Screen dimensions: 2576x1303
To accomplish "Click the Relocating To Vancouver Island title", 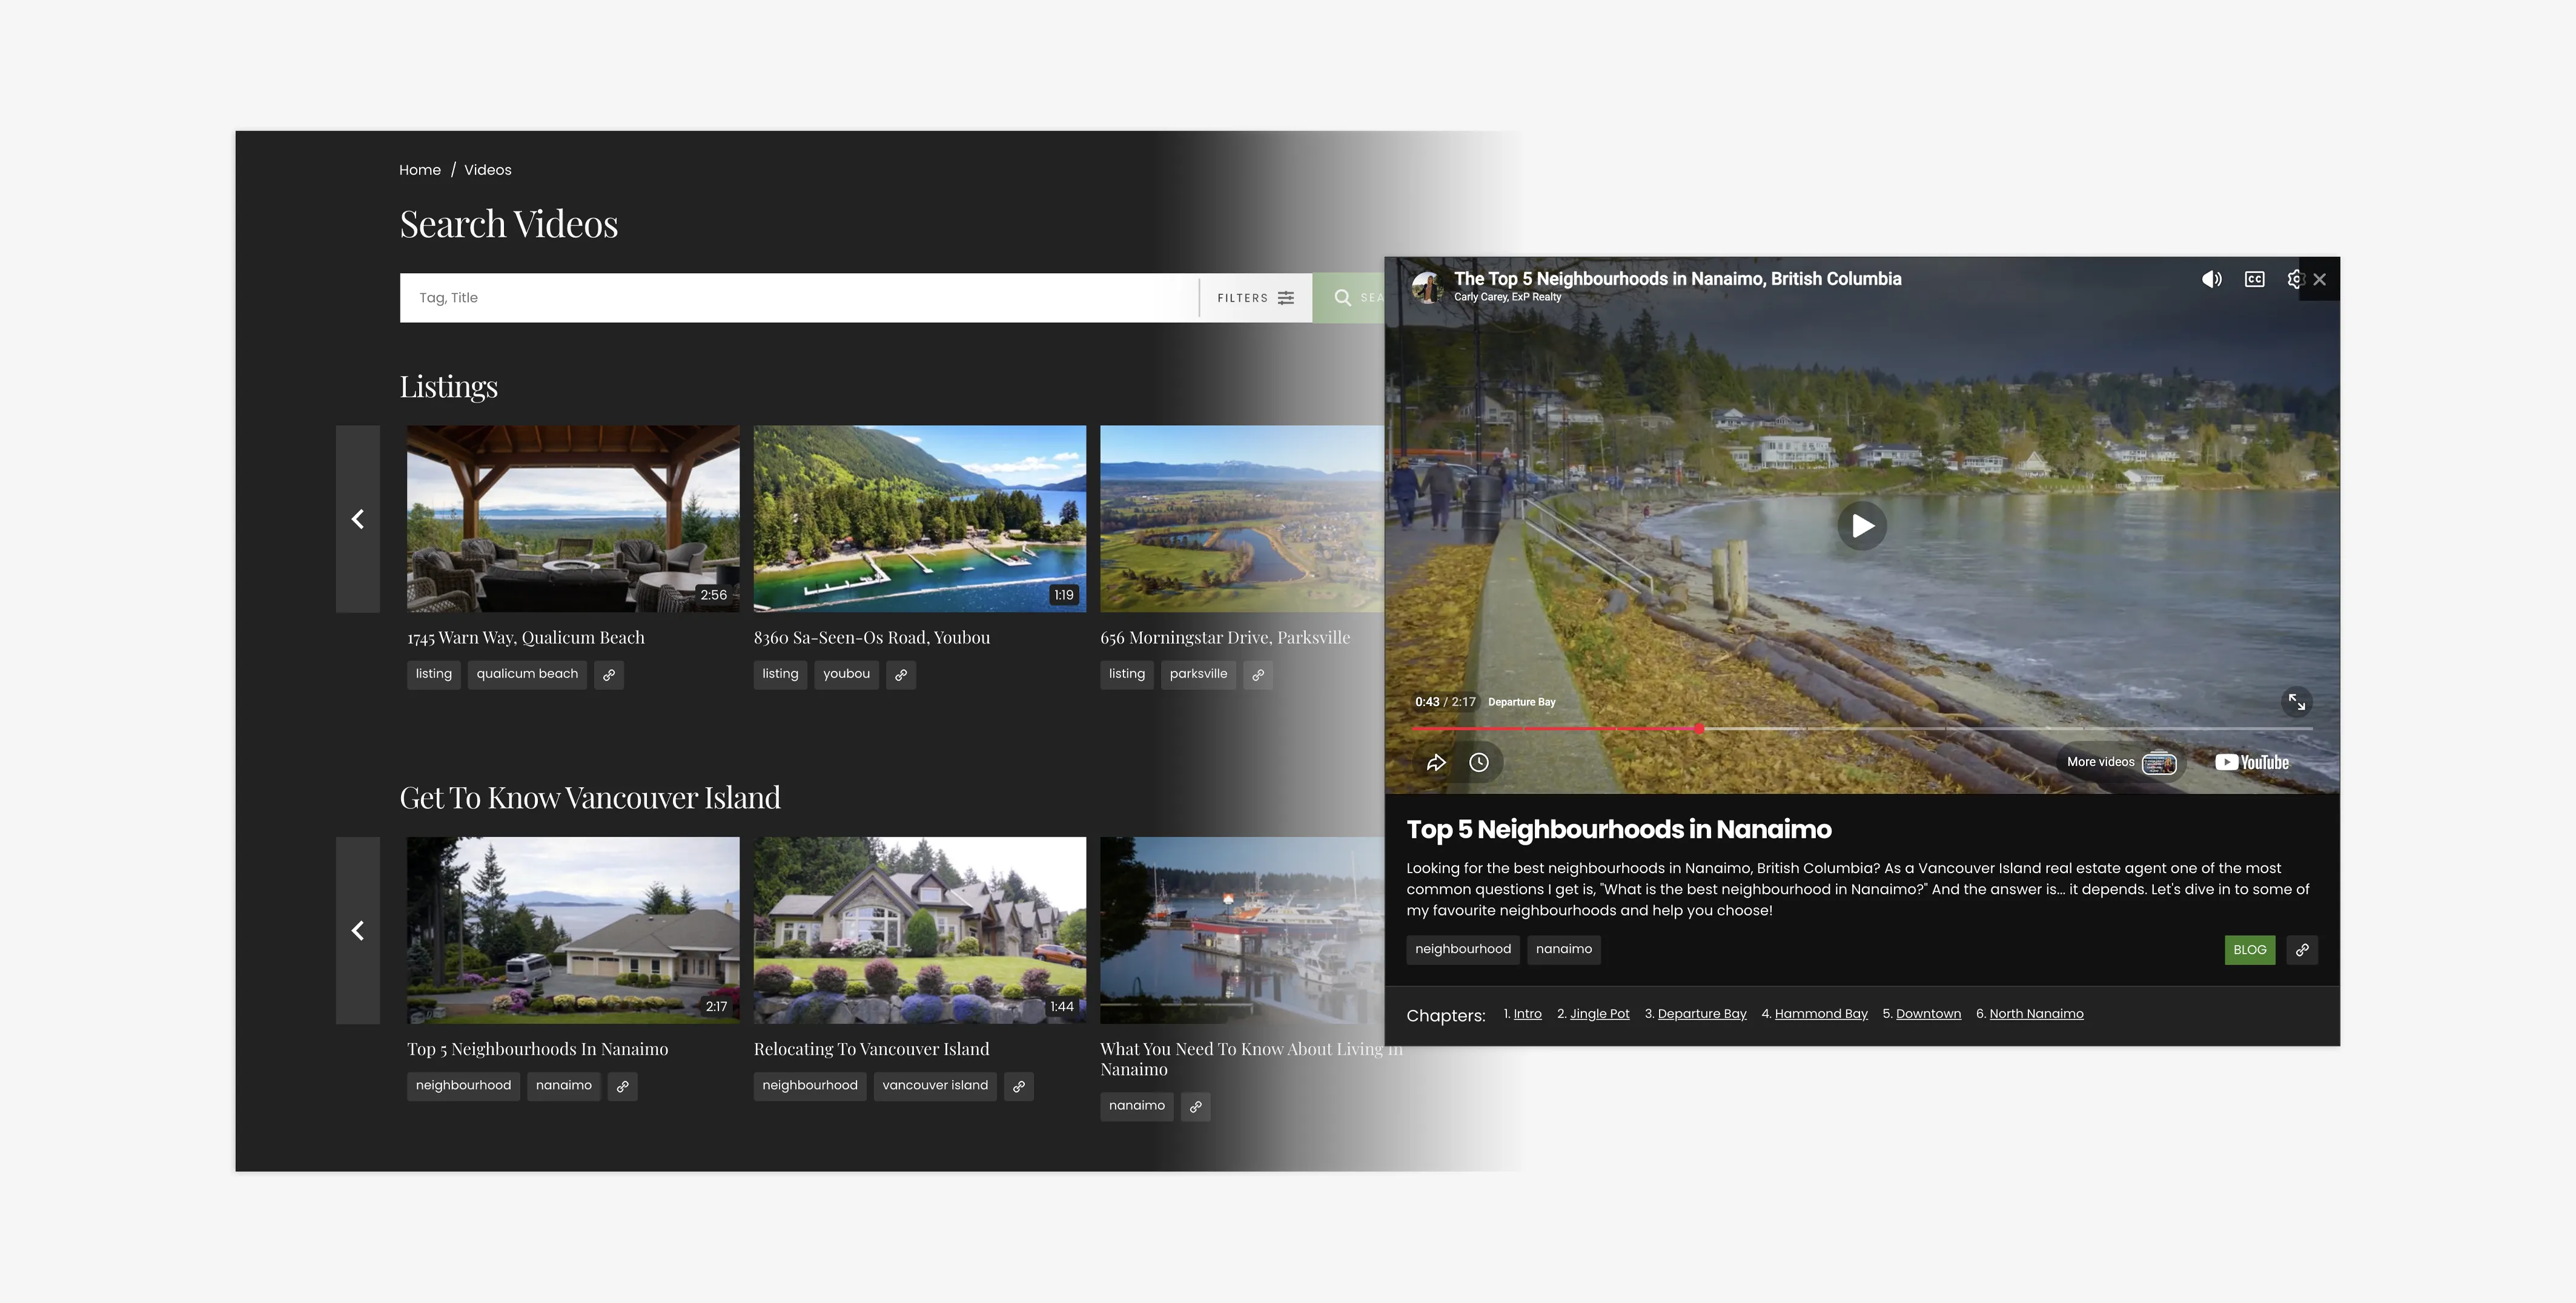I will [x=872, y=1049].
